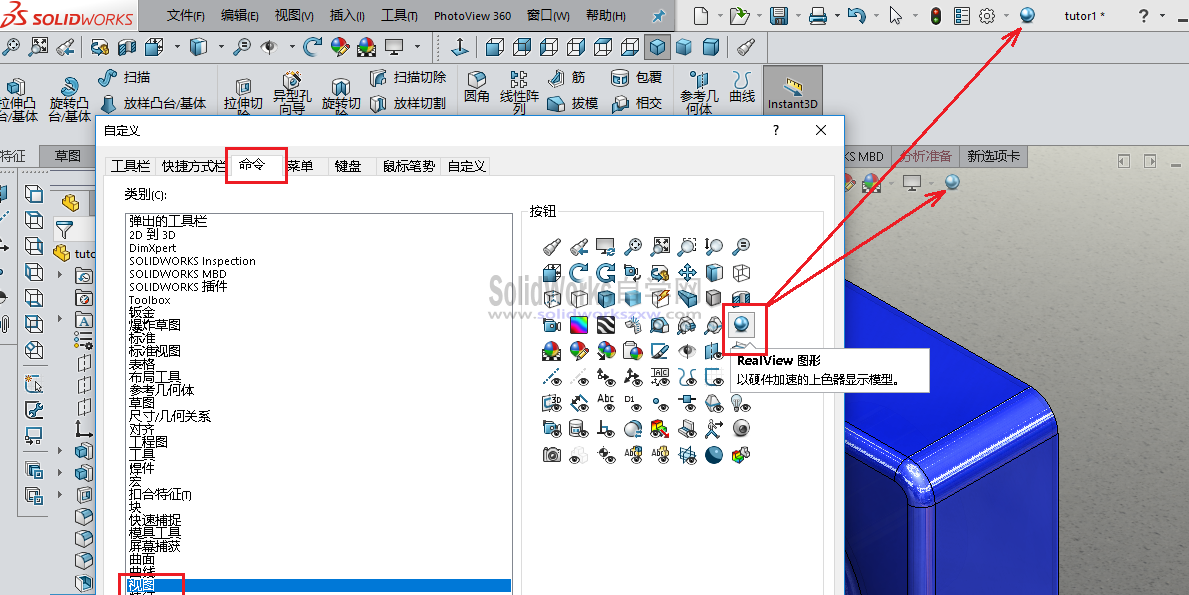This screenshot has height=595, width=1189.
Task: Click the highlighted RealView 图形 sphere in the dialog
Action: coord(740,324)
